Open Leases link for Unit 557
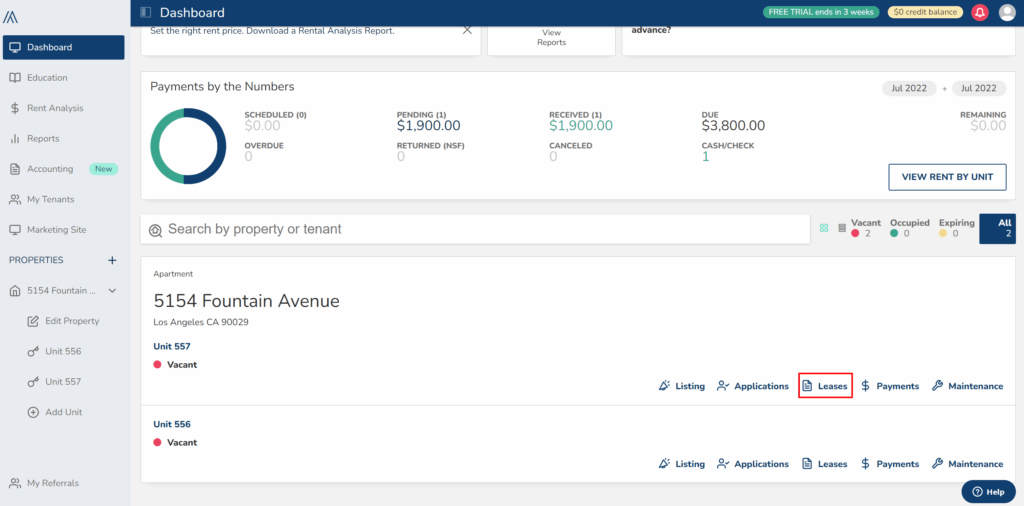 (825, 386)
